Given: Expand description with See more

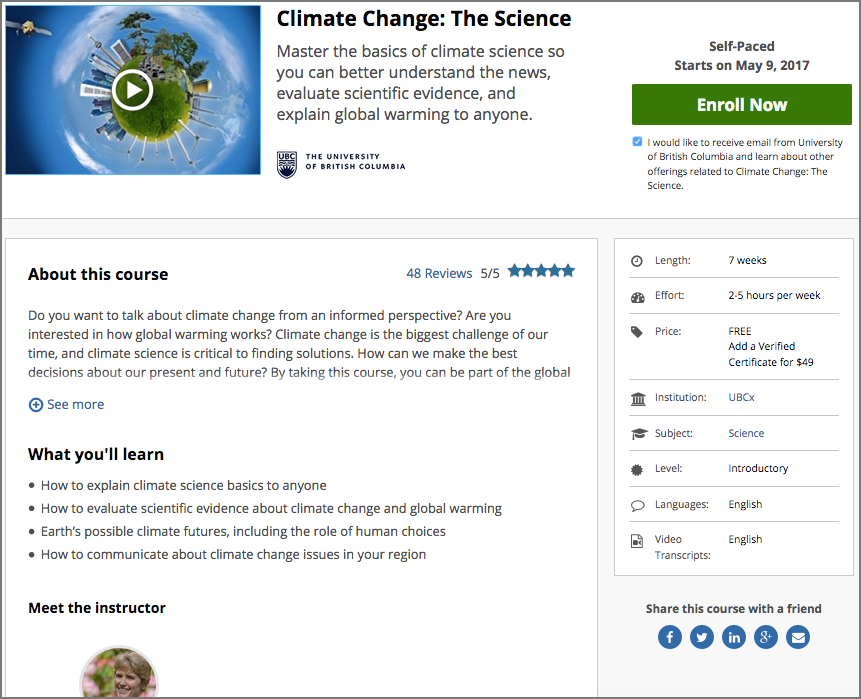Looking at the screenshot, I should [66, 405].
